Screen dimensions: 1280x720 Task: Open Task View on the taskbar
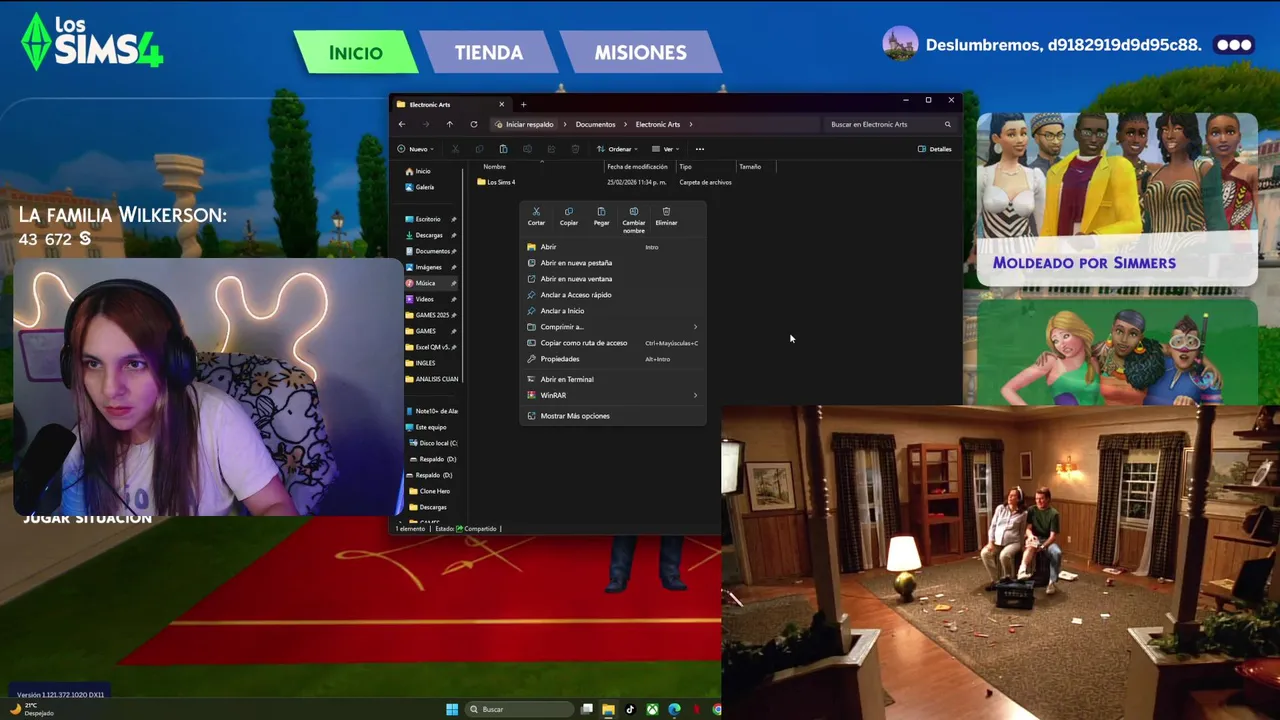(587, 709)
